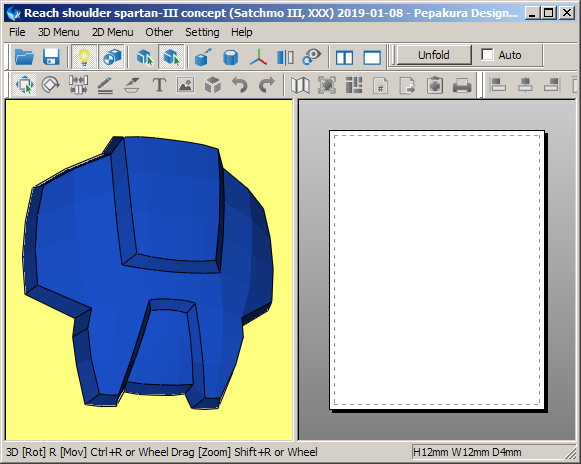Click the blue cylinder shape icon
The width and height of the screenshot is (581, 464).
(x=230, y=57)
